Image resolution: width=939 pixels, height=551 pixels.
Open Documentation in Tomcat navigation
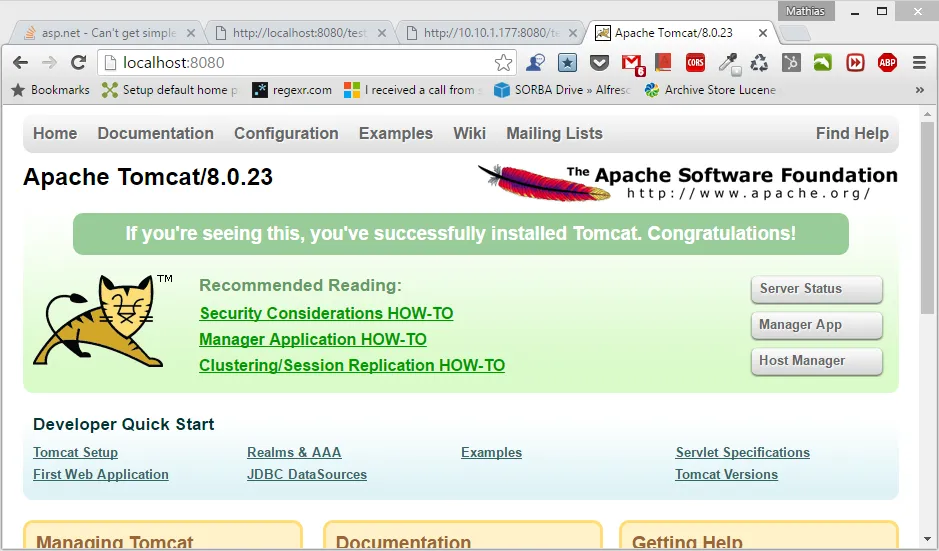tap(156, 134)
